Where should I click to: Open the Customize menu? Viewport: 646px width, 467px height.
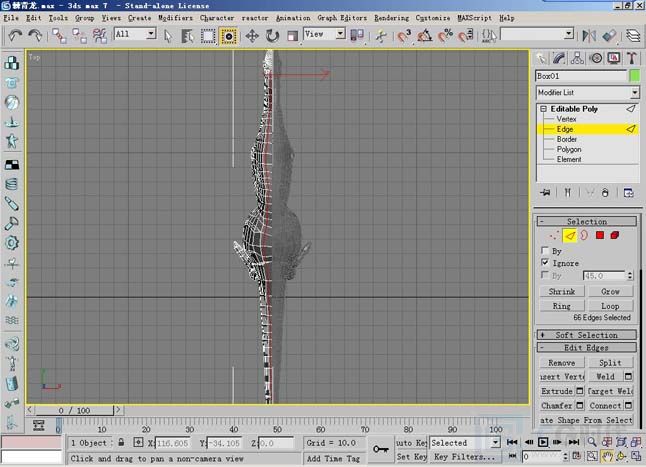click(433, 18)
